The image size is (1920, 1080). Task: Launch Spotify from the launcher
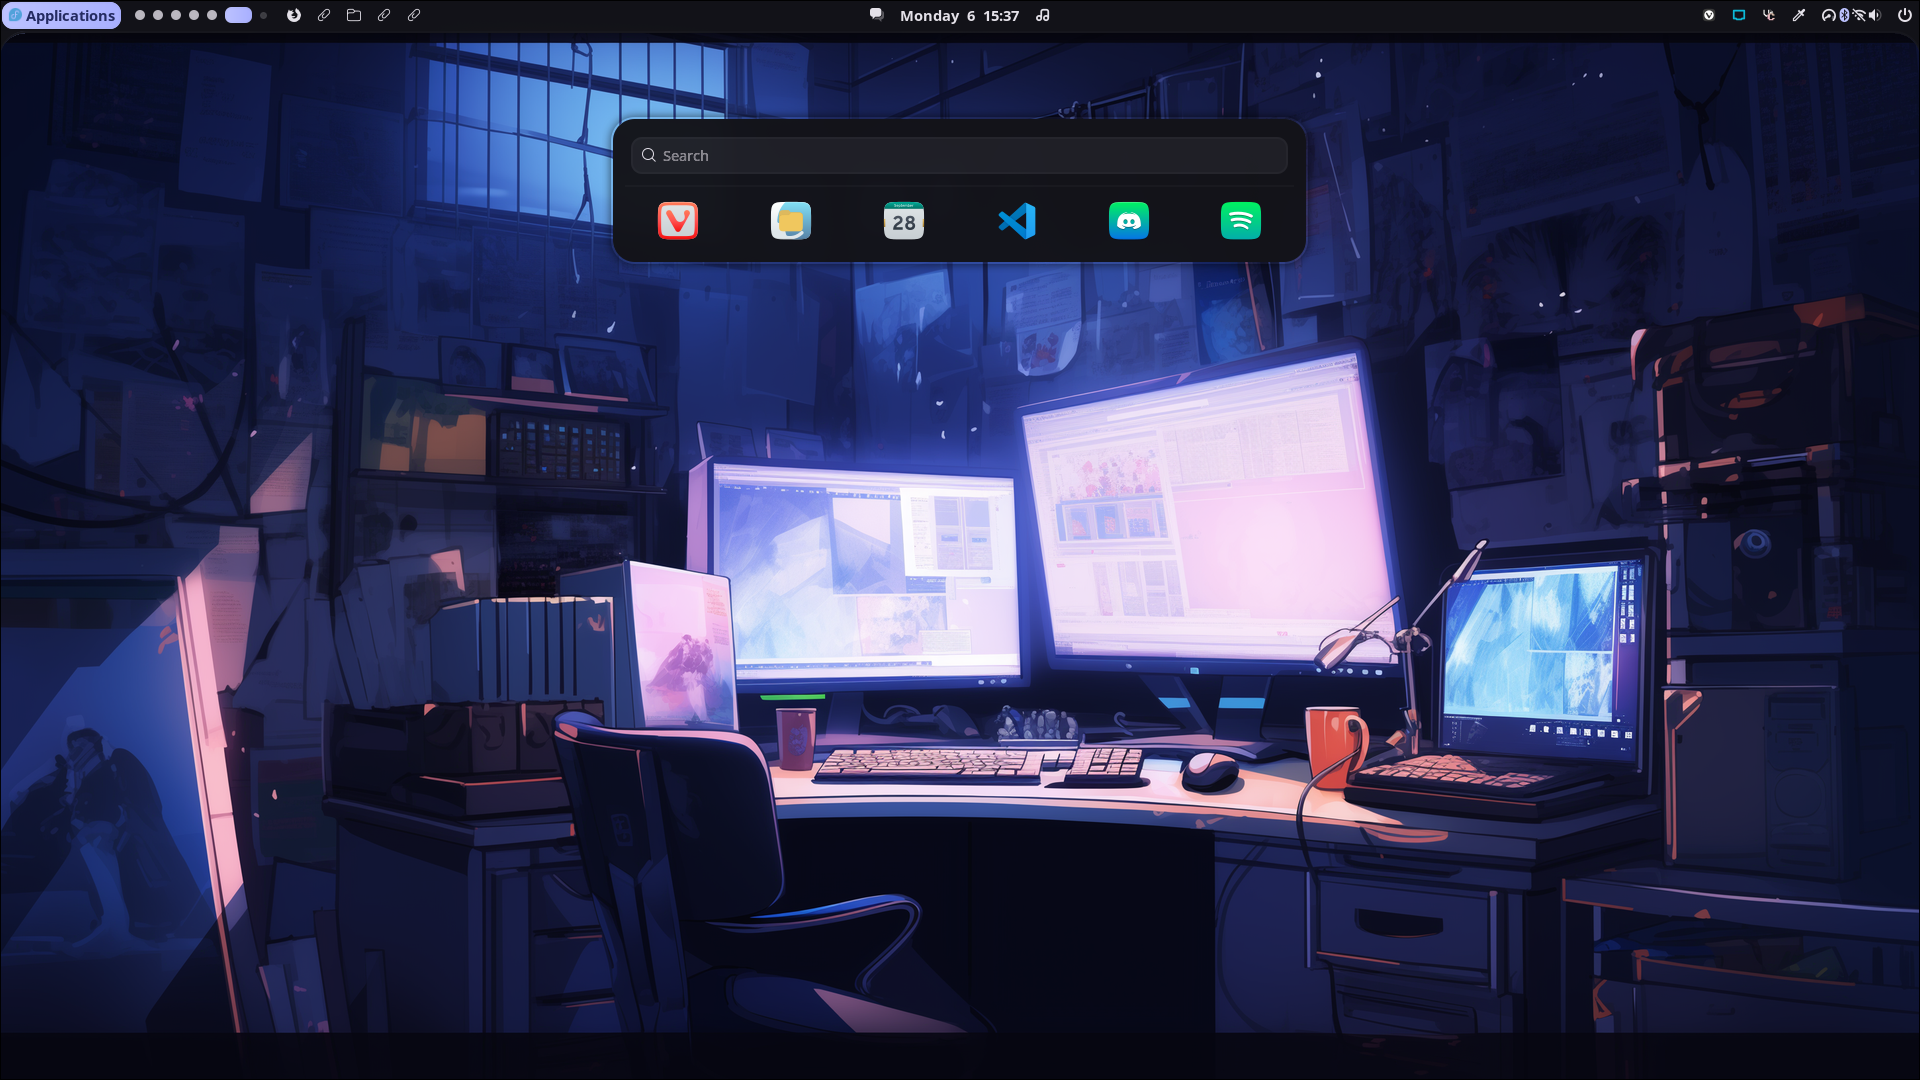click(x=1241, y=221)
